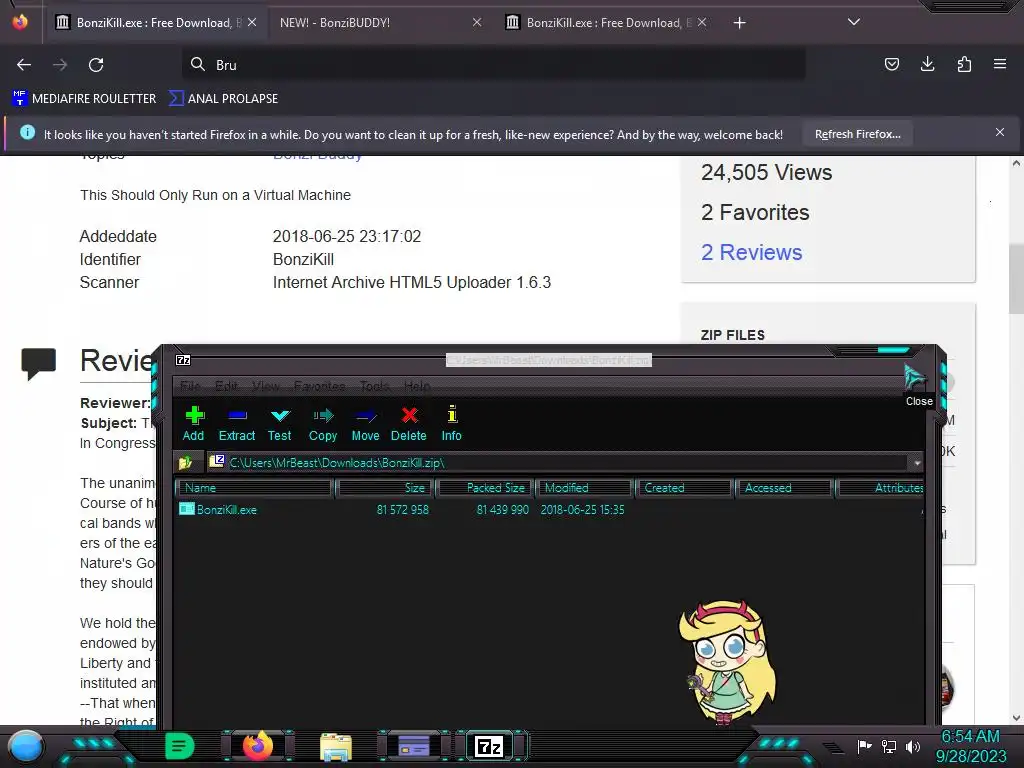Open the Pocket save icon
1024x768 pixels.
(x=891, y=64)
